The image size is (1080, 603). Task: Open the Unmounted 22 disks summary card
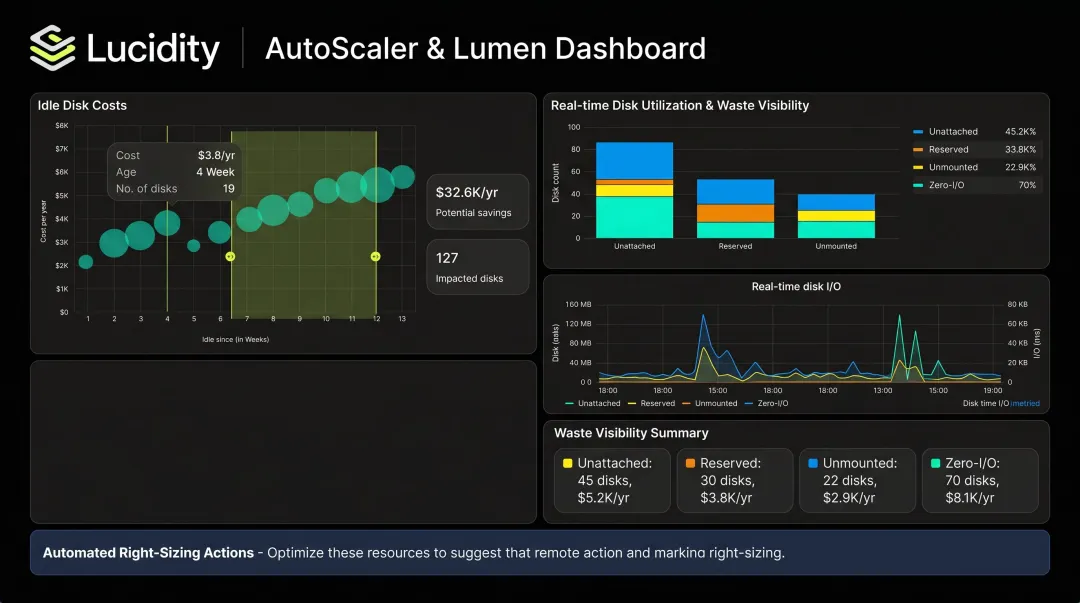(857, 480)
